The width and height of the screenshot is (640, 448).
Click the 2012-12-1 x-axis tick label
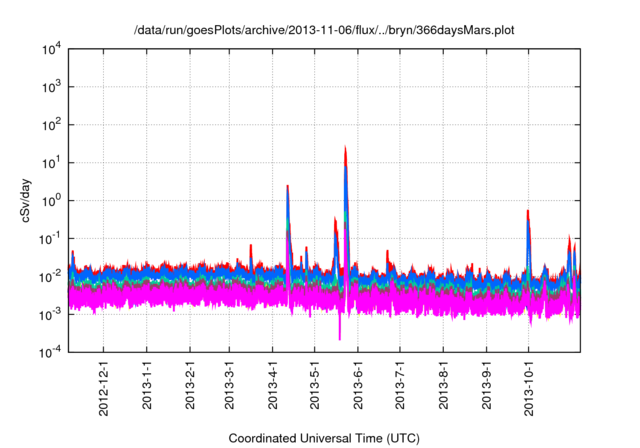pyautogui.click(x=103, y=388)
